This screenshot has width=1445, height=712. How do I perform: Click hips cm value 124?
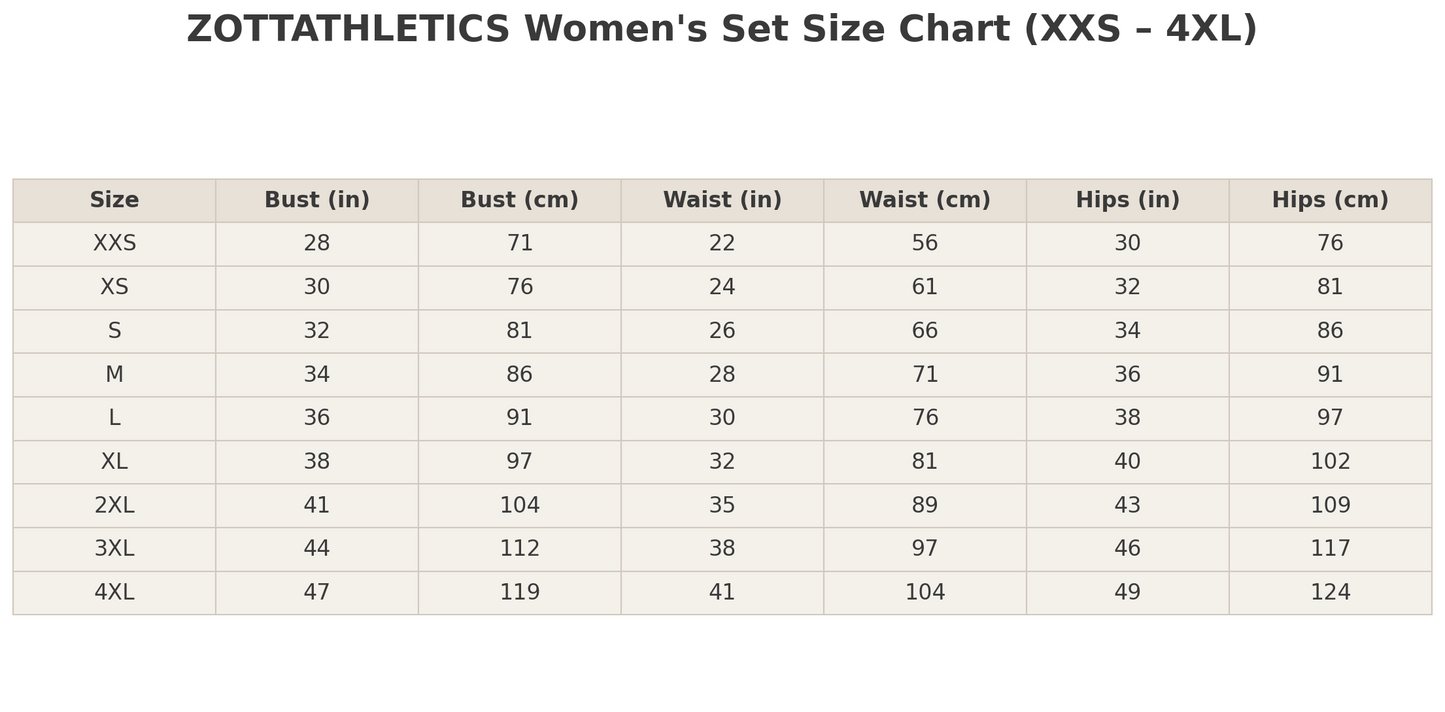(x=1330, y=593)
